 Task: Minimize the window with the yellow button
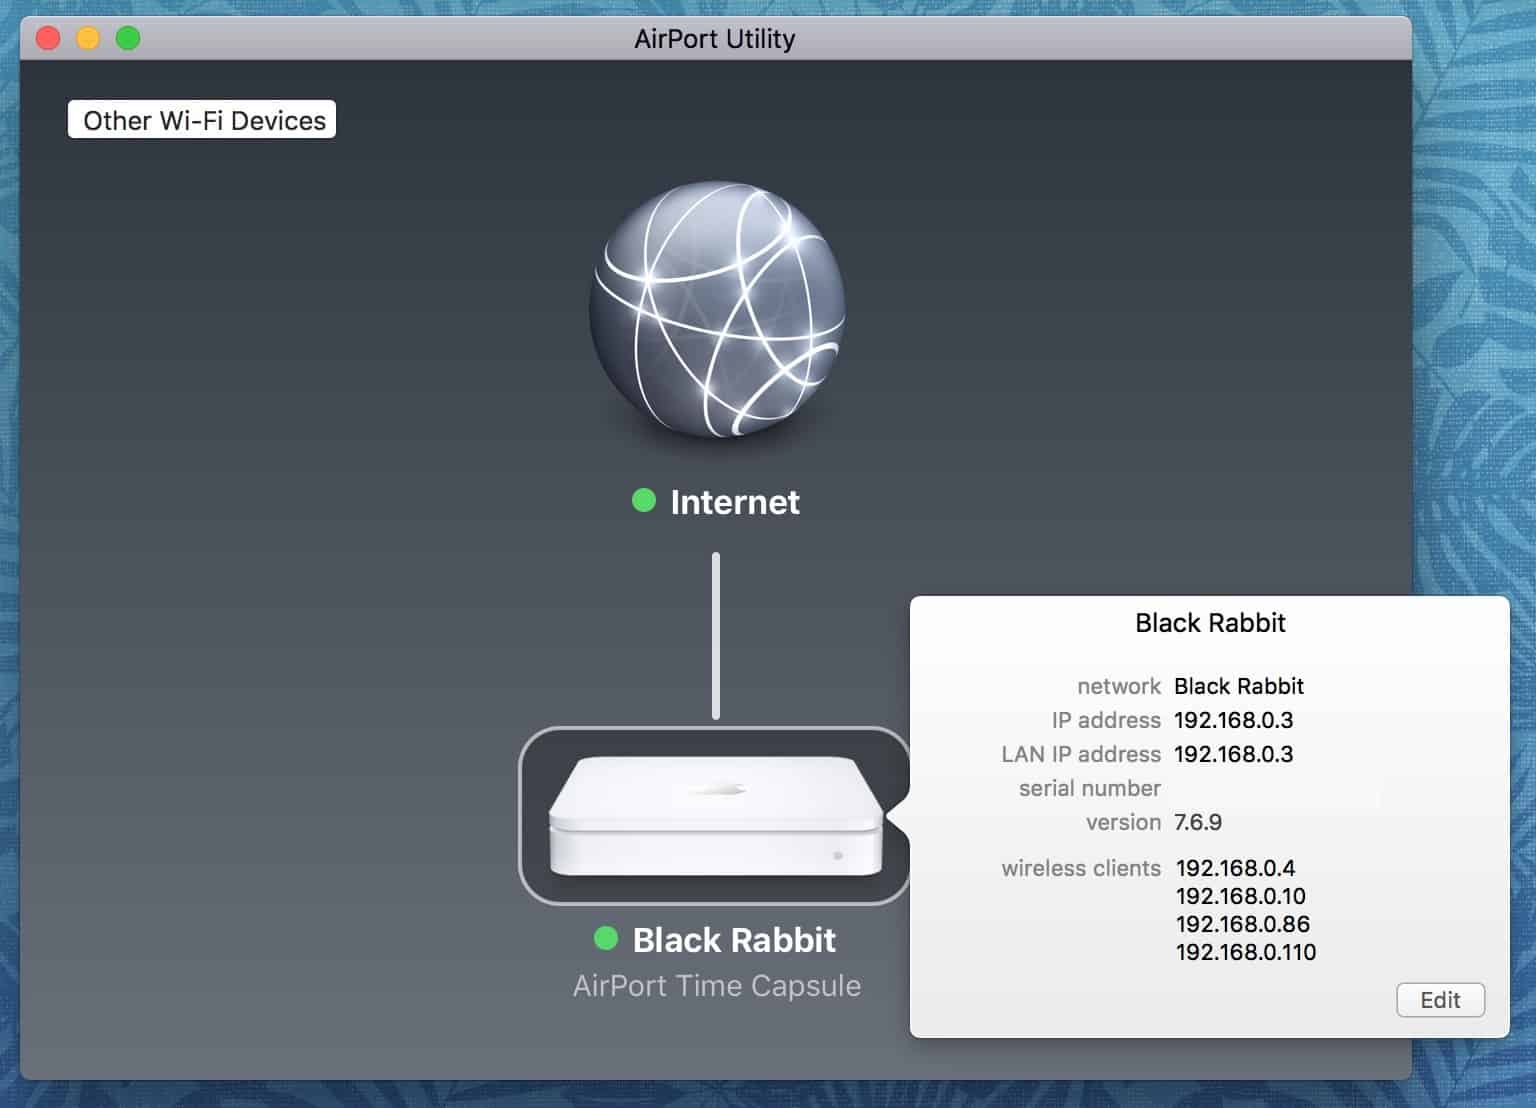[88, 39]
